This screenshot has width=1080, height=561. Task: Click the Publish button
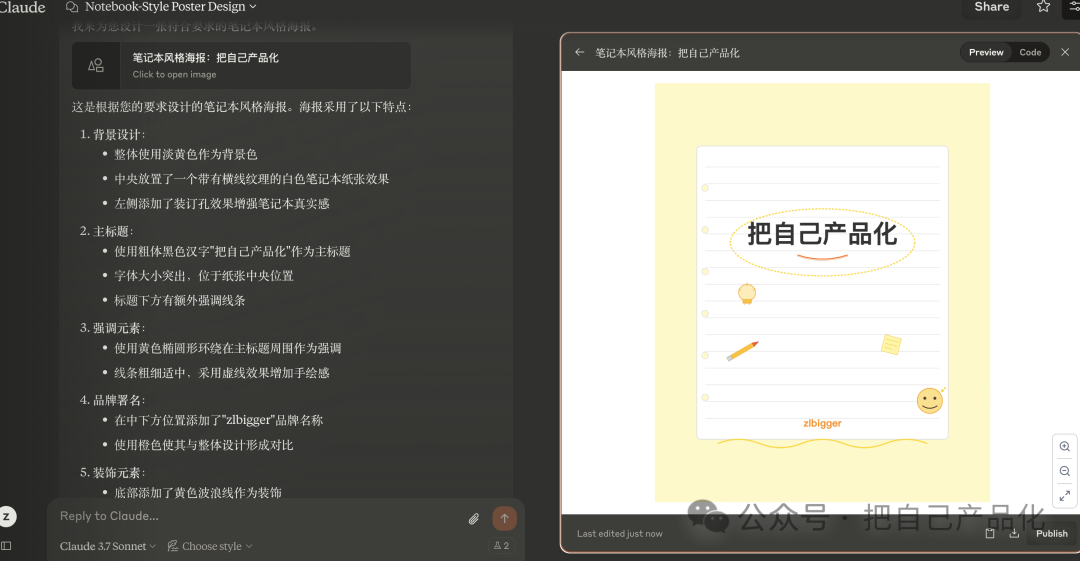(x=1051, y=533)
